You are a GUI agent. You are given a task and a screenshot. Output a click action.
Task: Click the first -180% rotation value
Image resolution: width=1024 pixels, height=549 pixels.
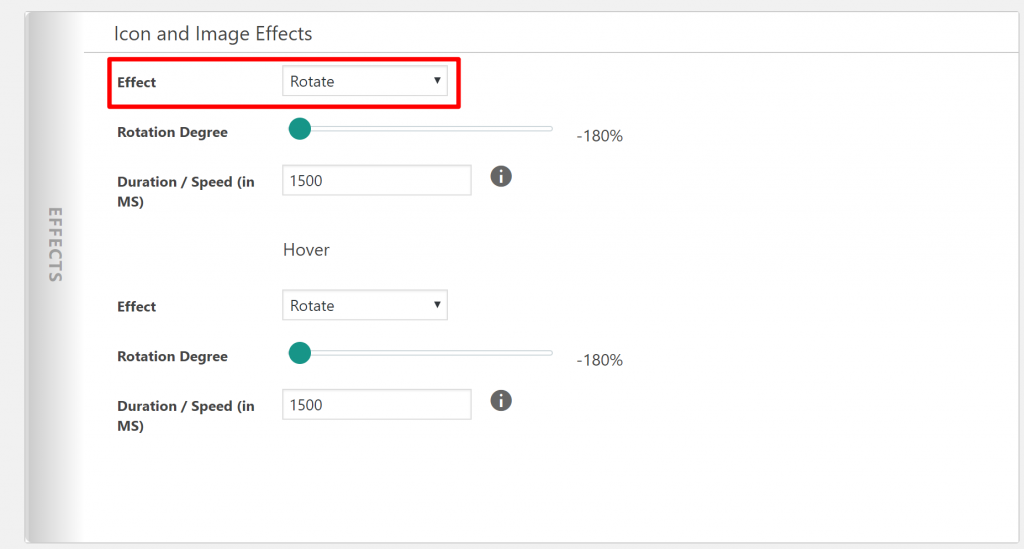(x=600, y=136)
